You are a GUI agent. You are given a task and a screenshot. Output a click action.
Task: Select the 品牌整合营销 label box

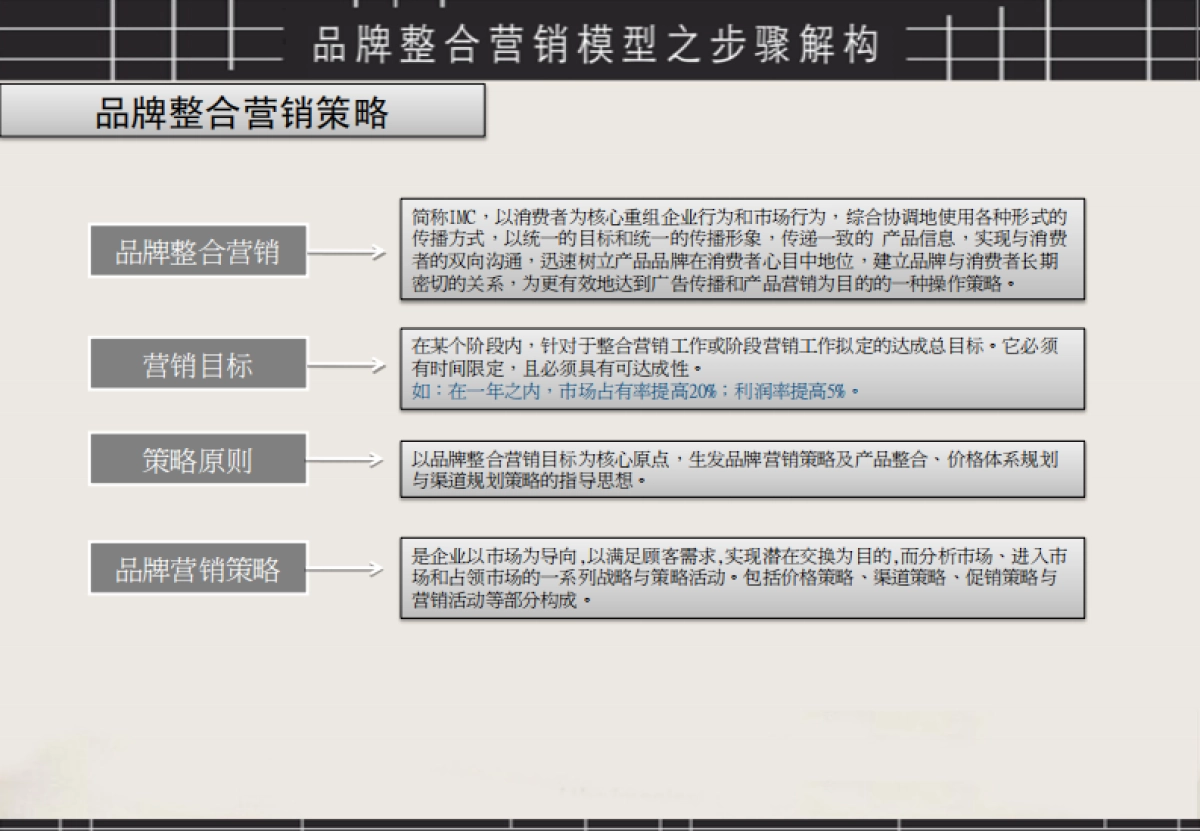pos(200,251)
